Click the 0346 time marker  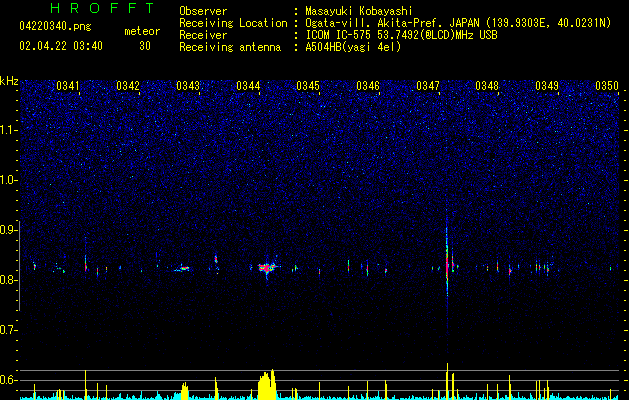(x=368, y=86)
